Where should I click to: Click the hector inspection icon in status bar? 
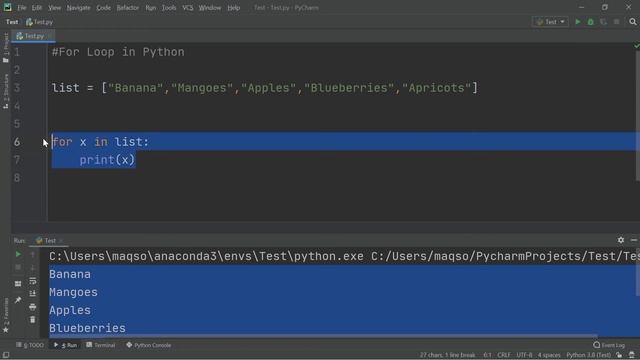(x=632, y=355)
